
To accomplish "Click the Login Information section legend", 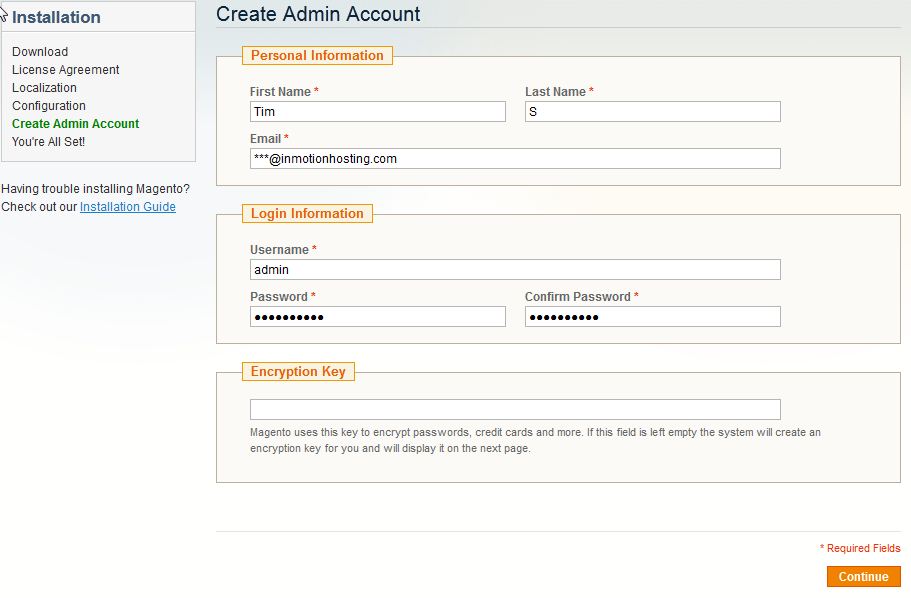I will (307, 214).
